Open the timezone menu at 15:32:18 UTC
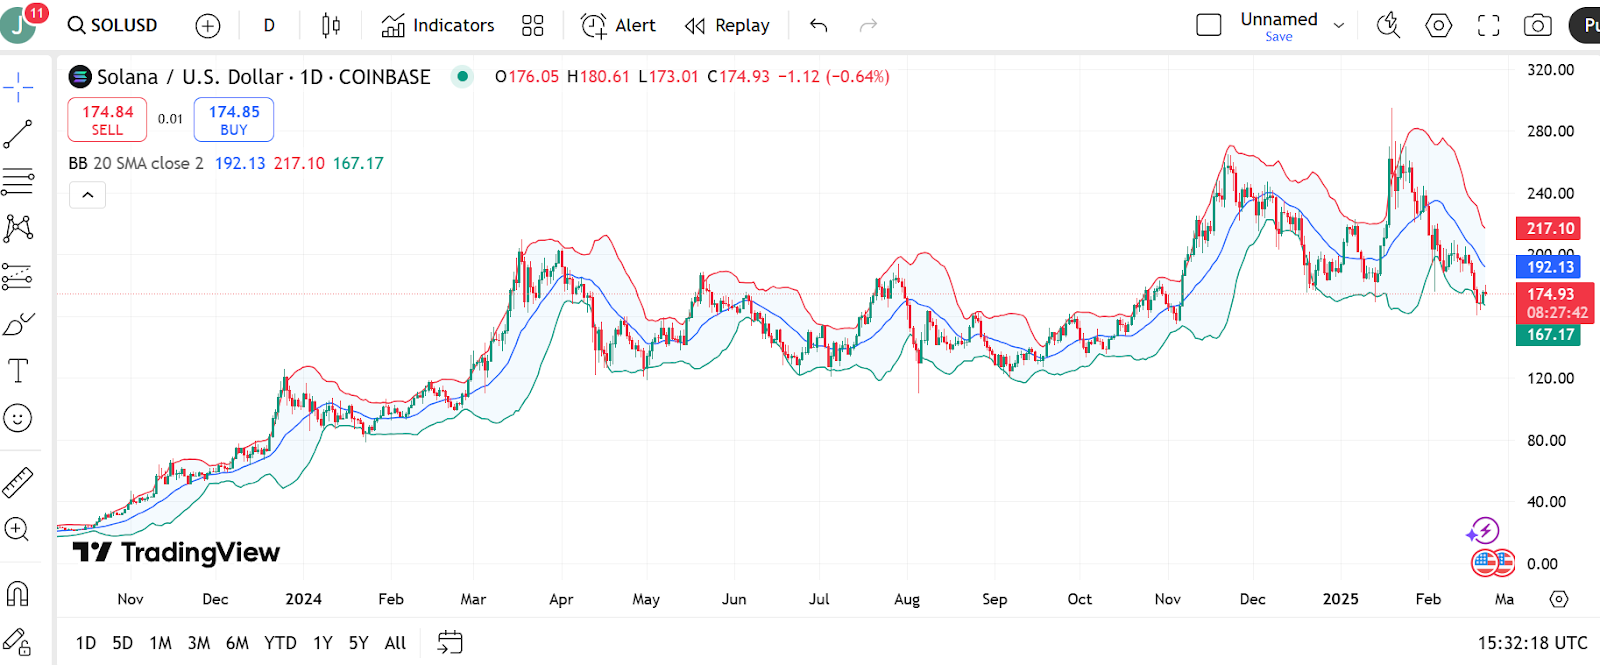Viewport: 1600px width, 665px height. pyautogui.click(x=1532, y=643)
